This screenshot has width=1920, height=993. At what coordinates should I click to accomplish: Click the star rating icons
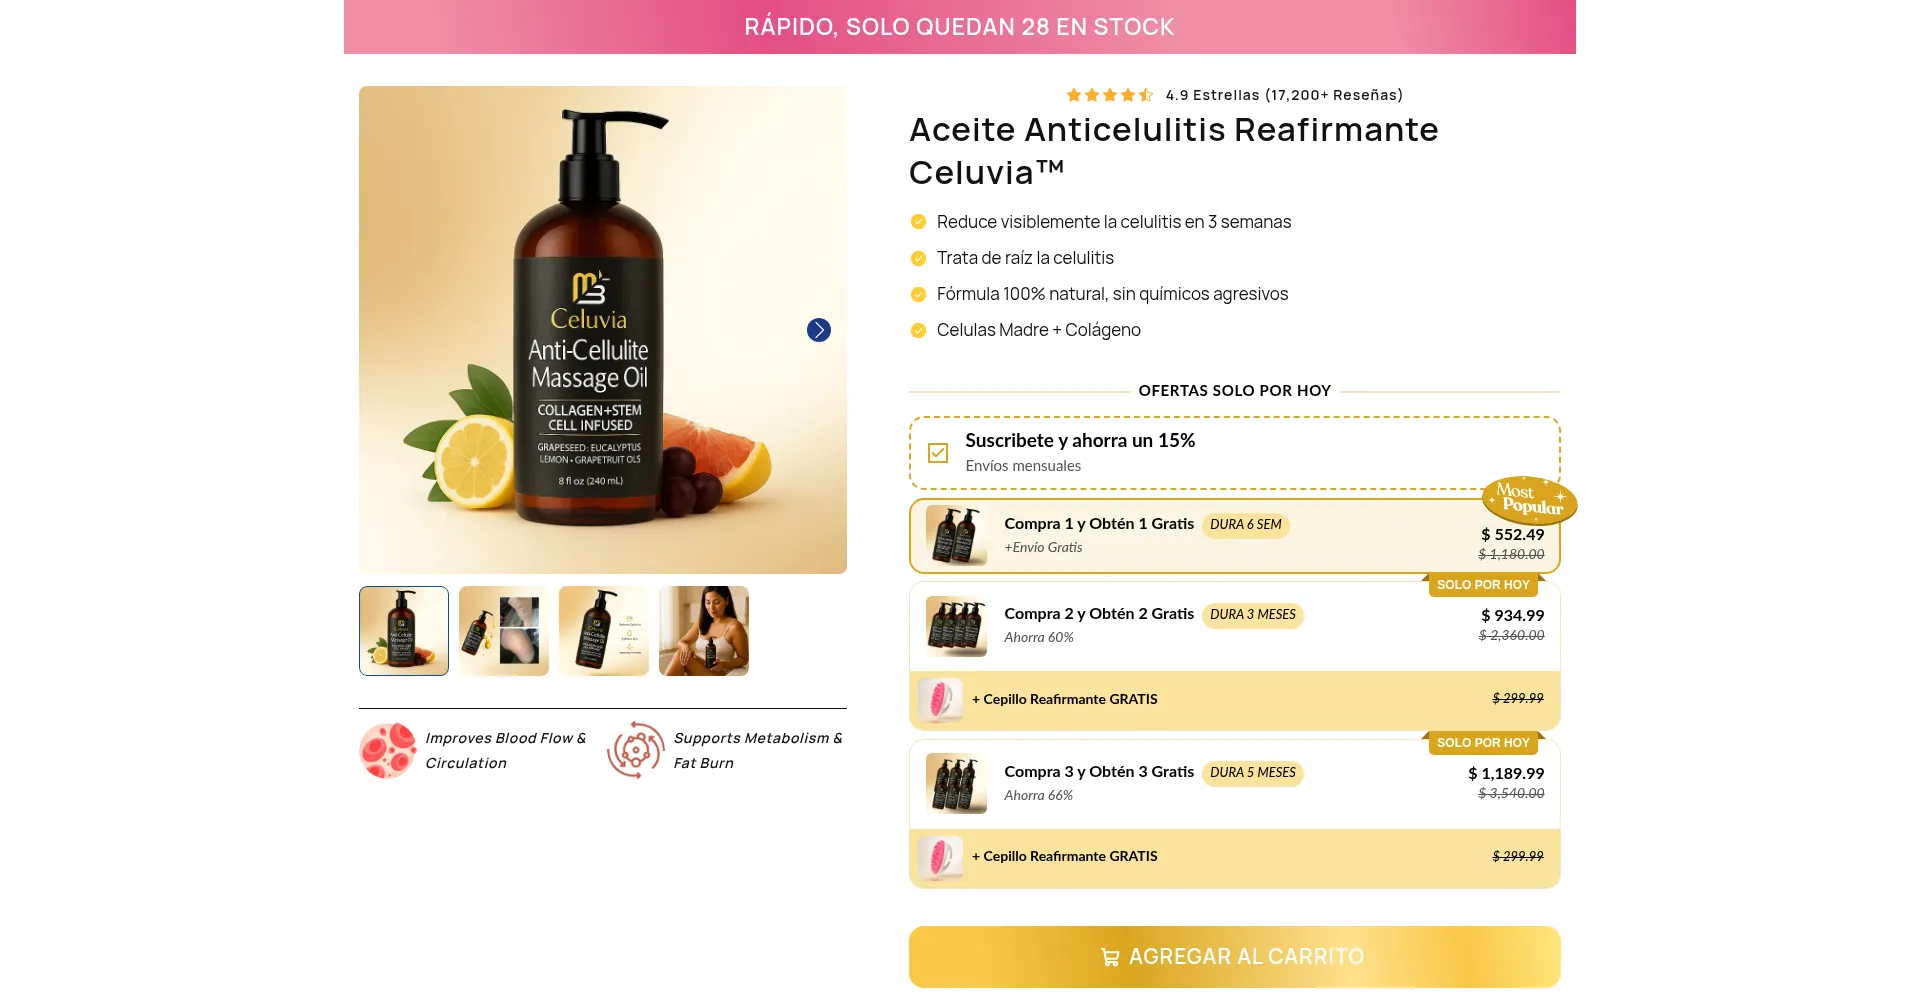click(1110, 95)
